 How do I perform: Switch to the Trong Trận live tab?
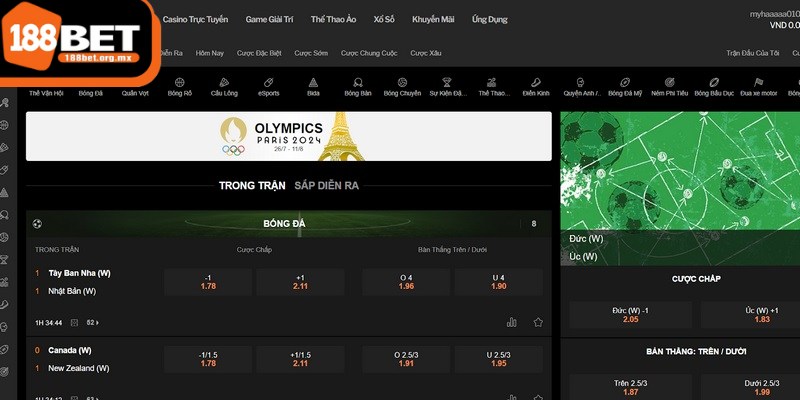pos(251,185)
